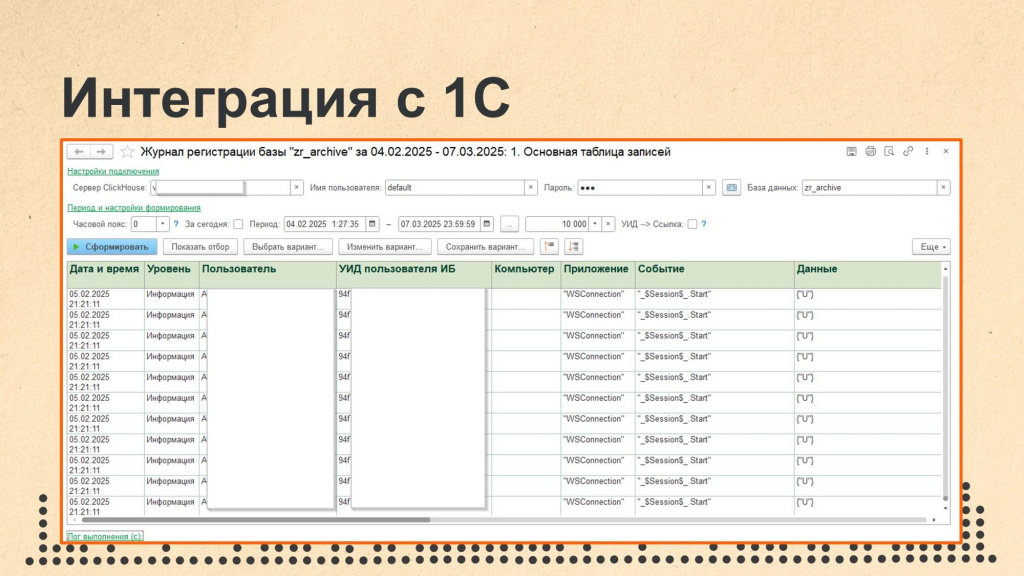
Task: Toggle the УИД --> Ссылка checkbox
Action: click(692, 224)
